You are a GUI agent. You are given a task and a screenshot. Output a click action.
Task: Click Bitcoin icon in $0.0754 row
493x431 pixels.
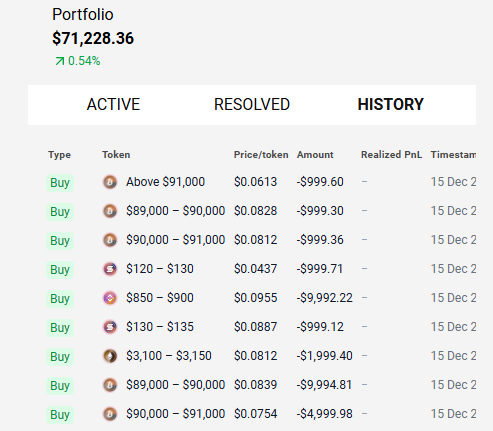point(110,414)
